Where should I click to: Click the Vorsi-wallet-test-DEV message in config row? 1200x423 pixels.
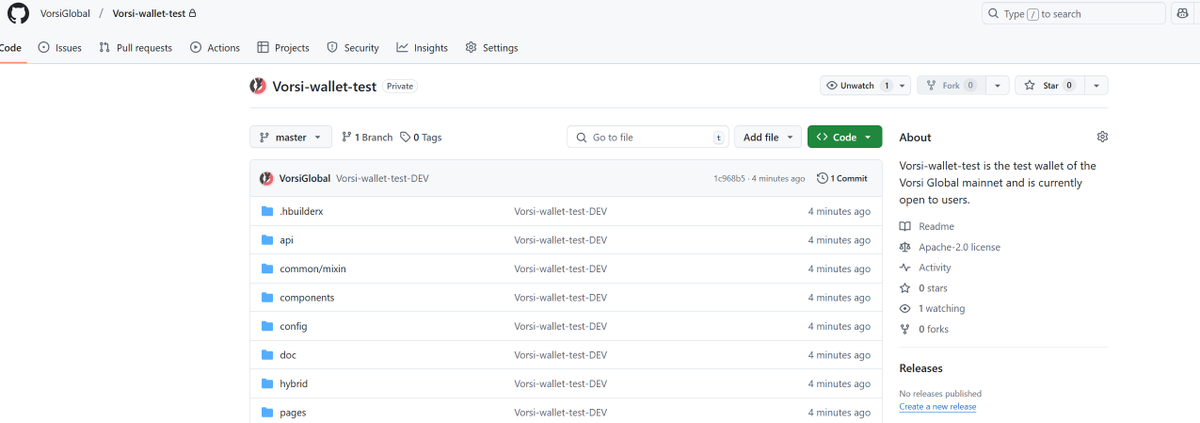pos(560,327)
